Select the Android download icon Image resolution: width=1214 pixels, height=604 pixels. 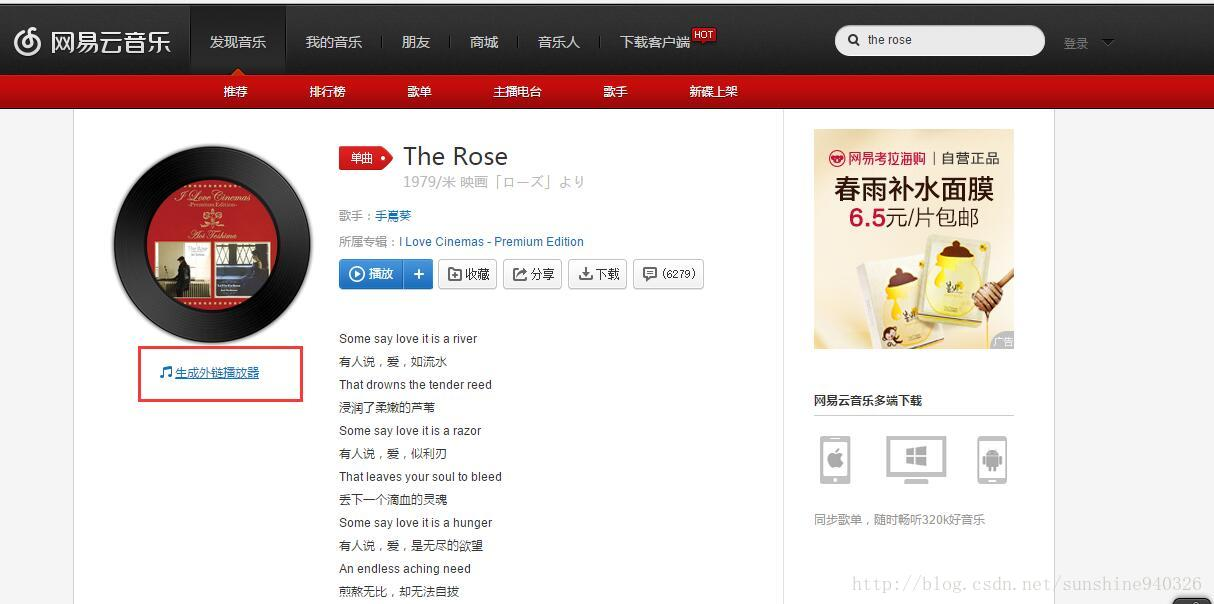[991, 458]
